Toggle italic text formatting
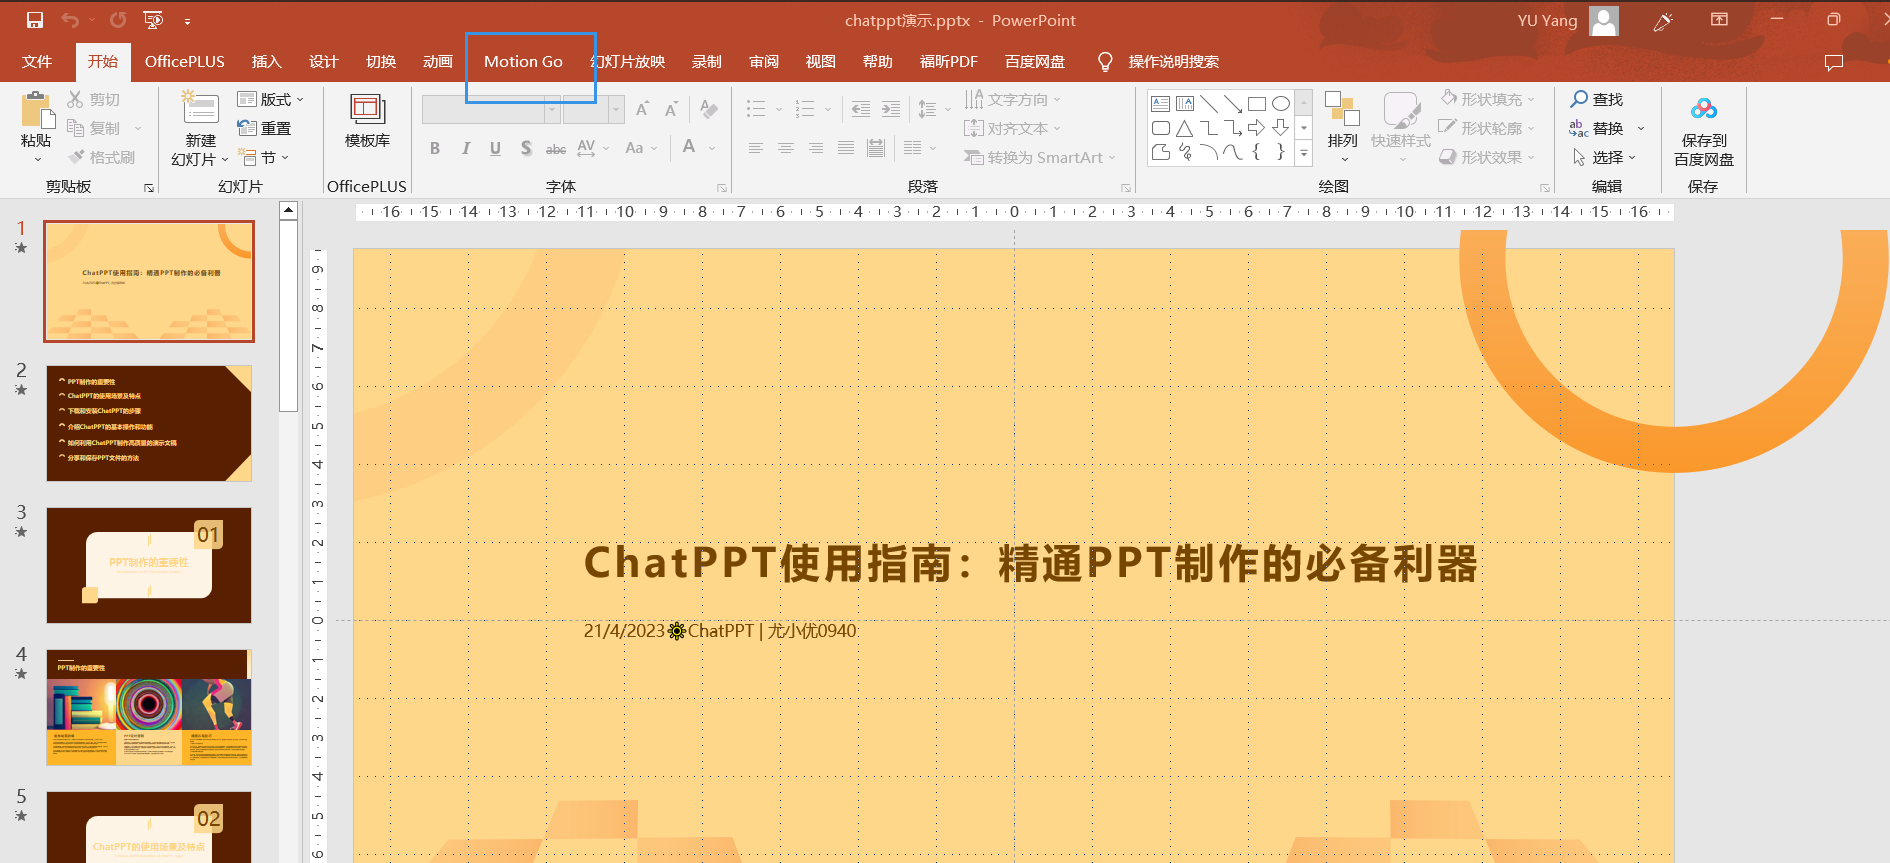 (x=465, y=148)
